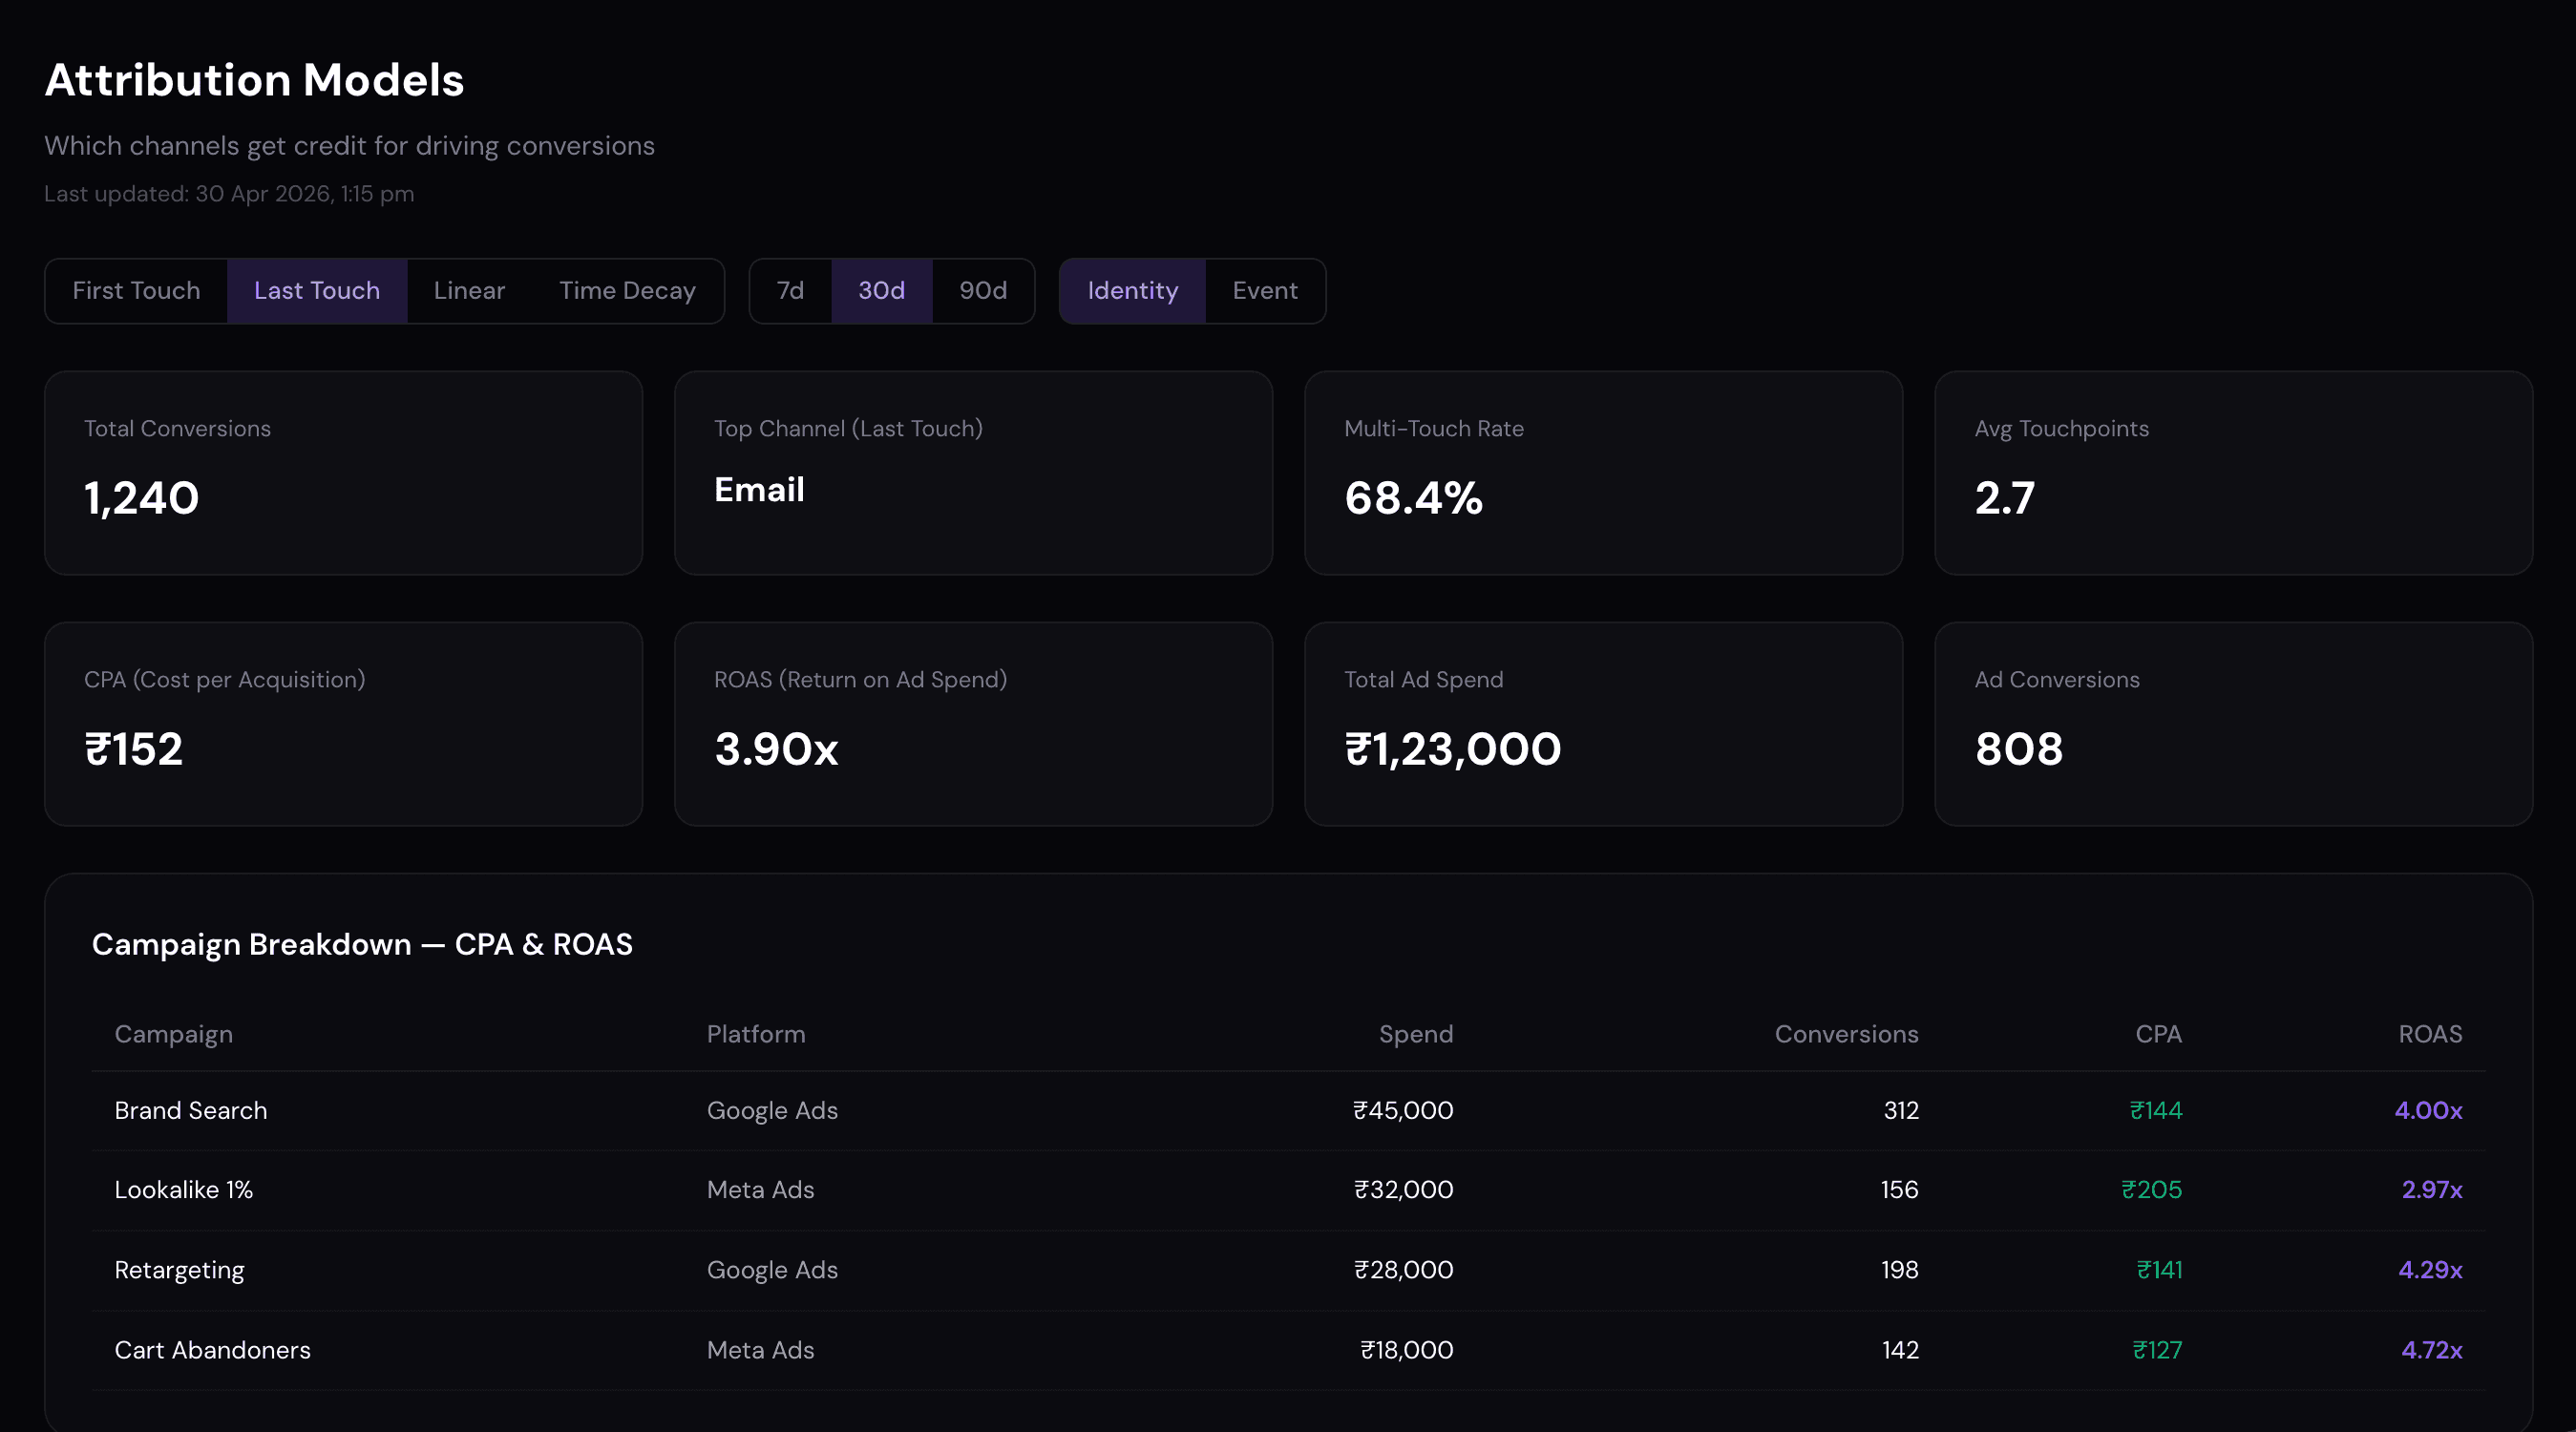Select the Last Touch model tab

coord(317,291)
